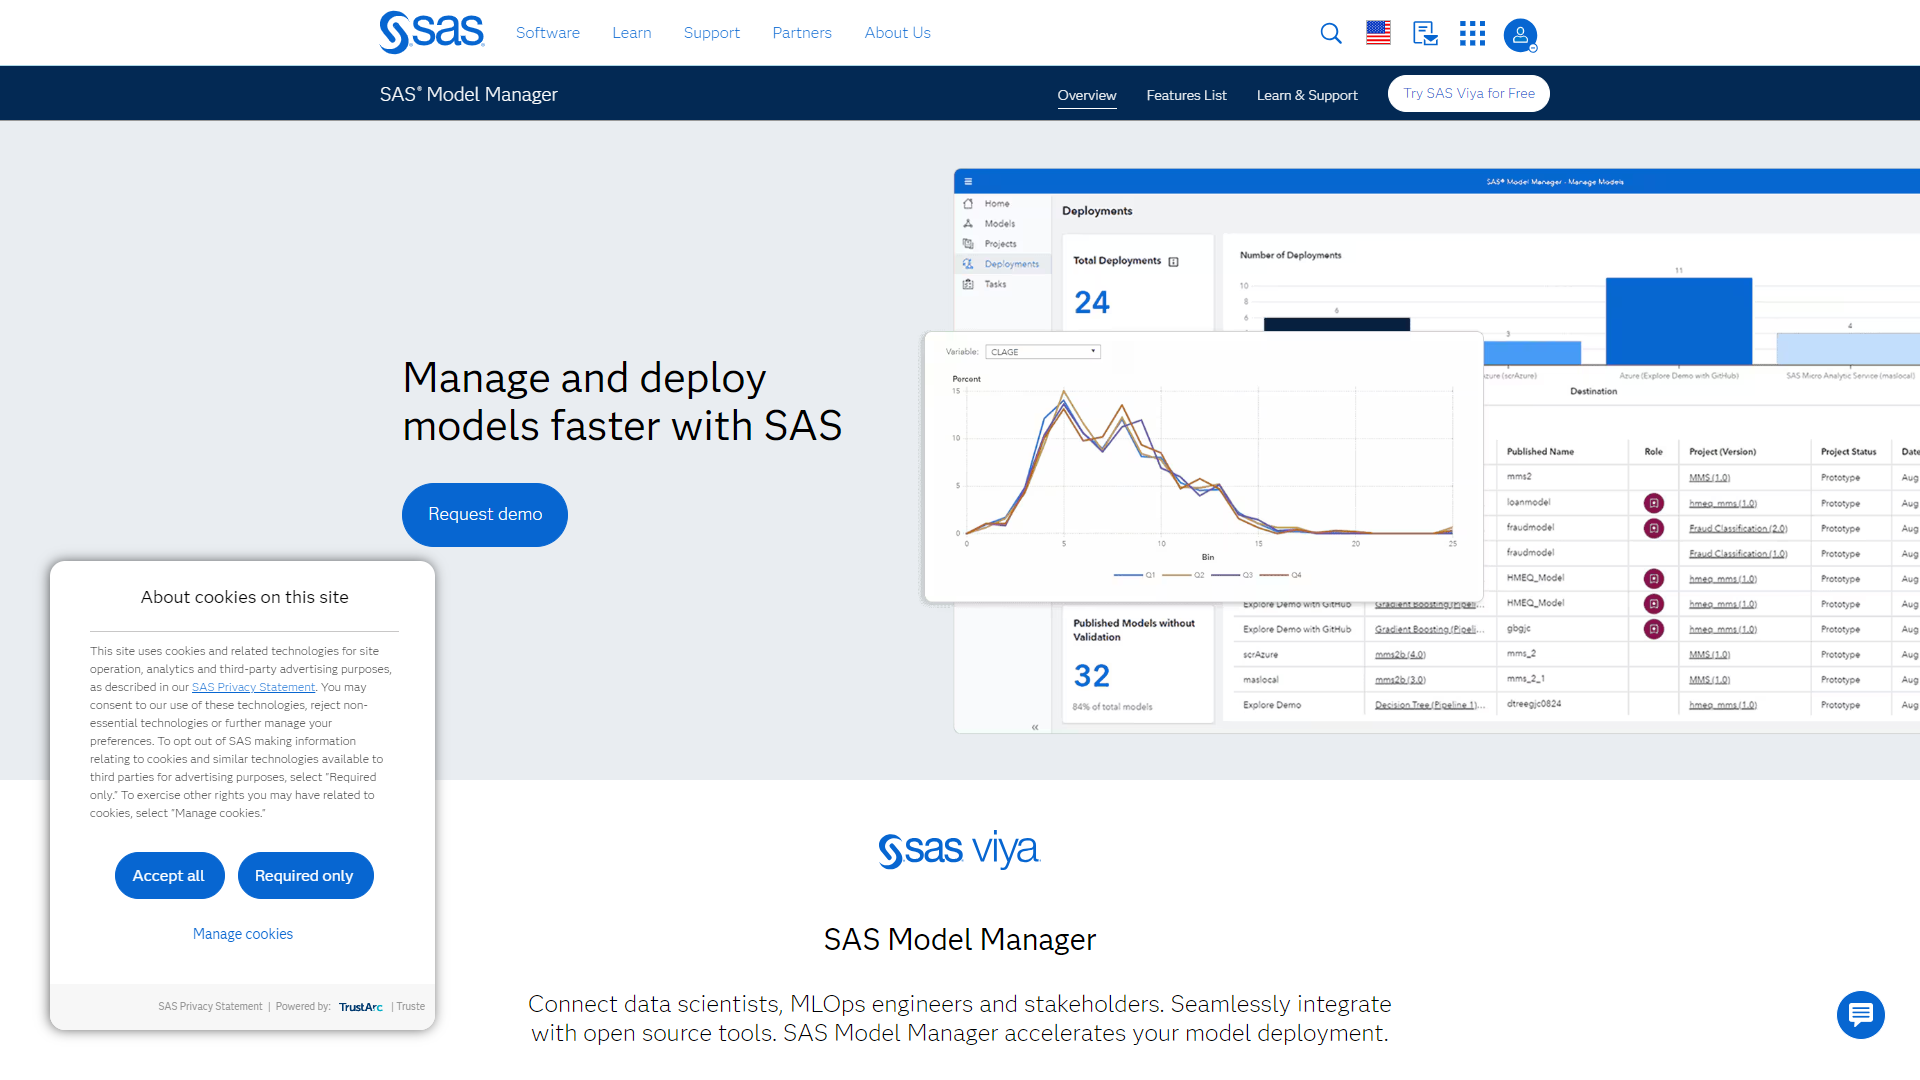Click the user account icon top right
This screenshot has width=1920, height=1080.
pos(1520,33)
